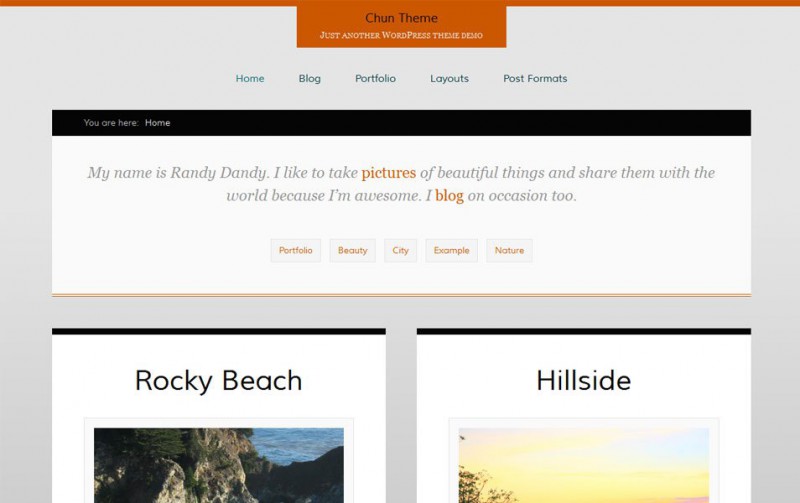This screenshot has height=503, width=800.
Task: Click the Portfolio tag button
Action: [295, 250]
